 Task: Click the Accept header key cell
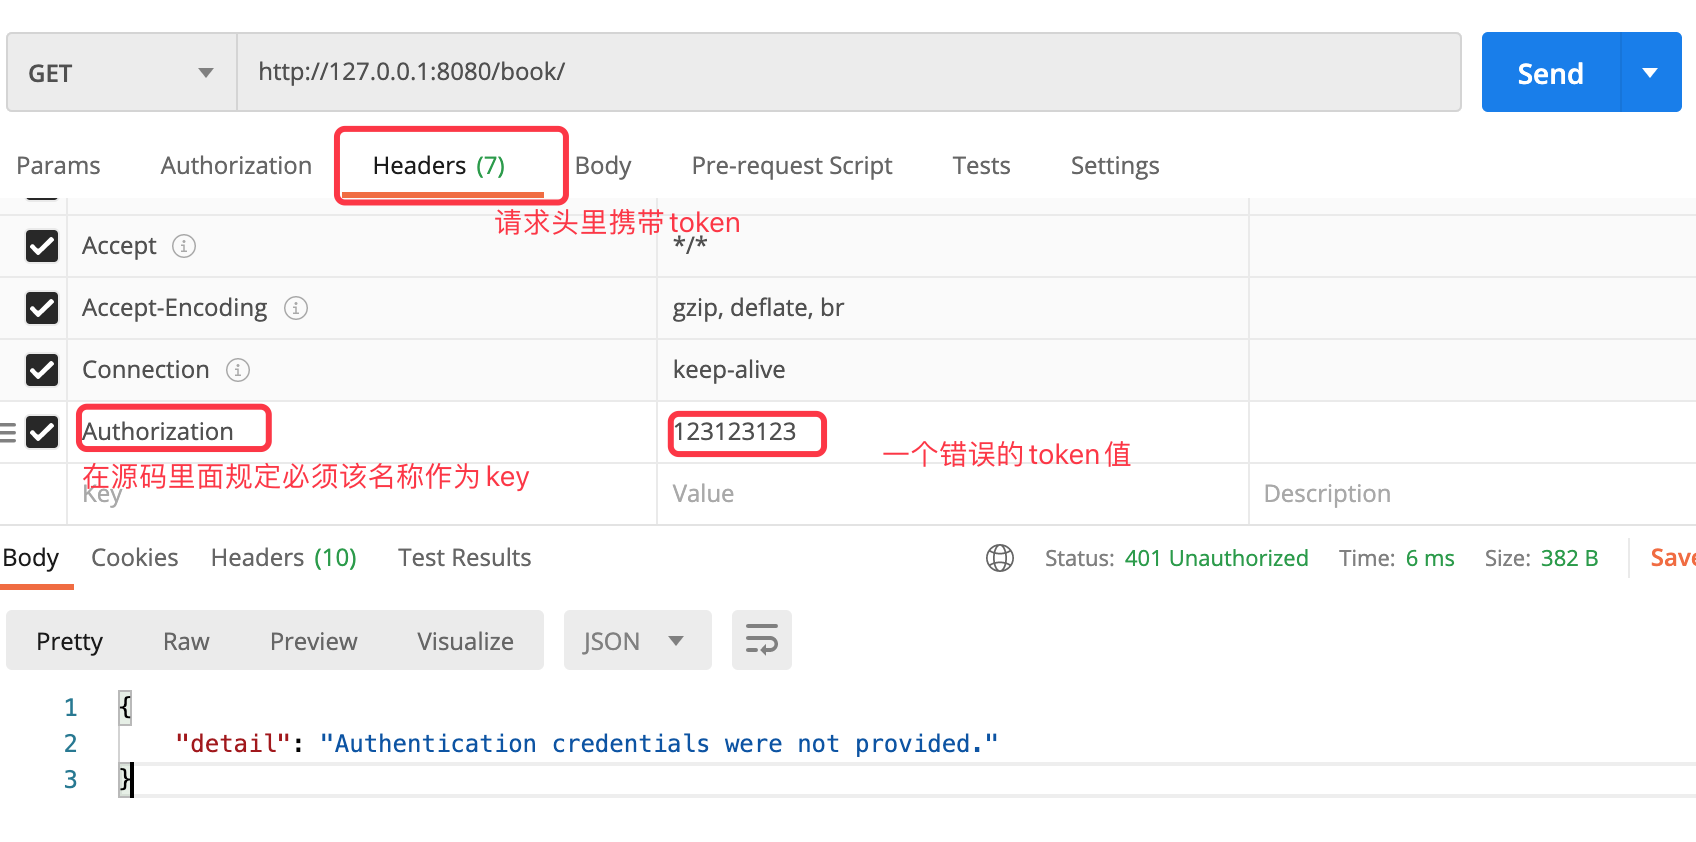click(x=362, y=246)
